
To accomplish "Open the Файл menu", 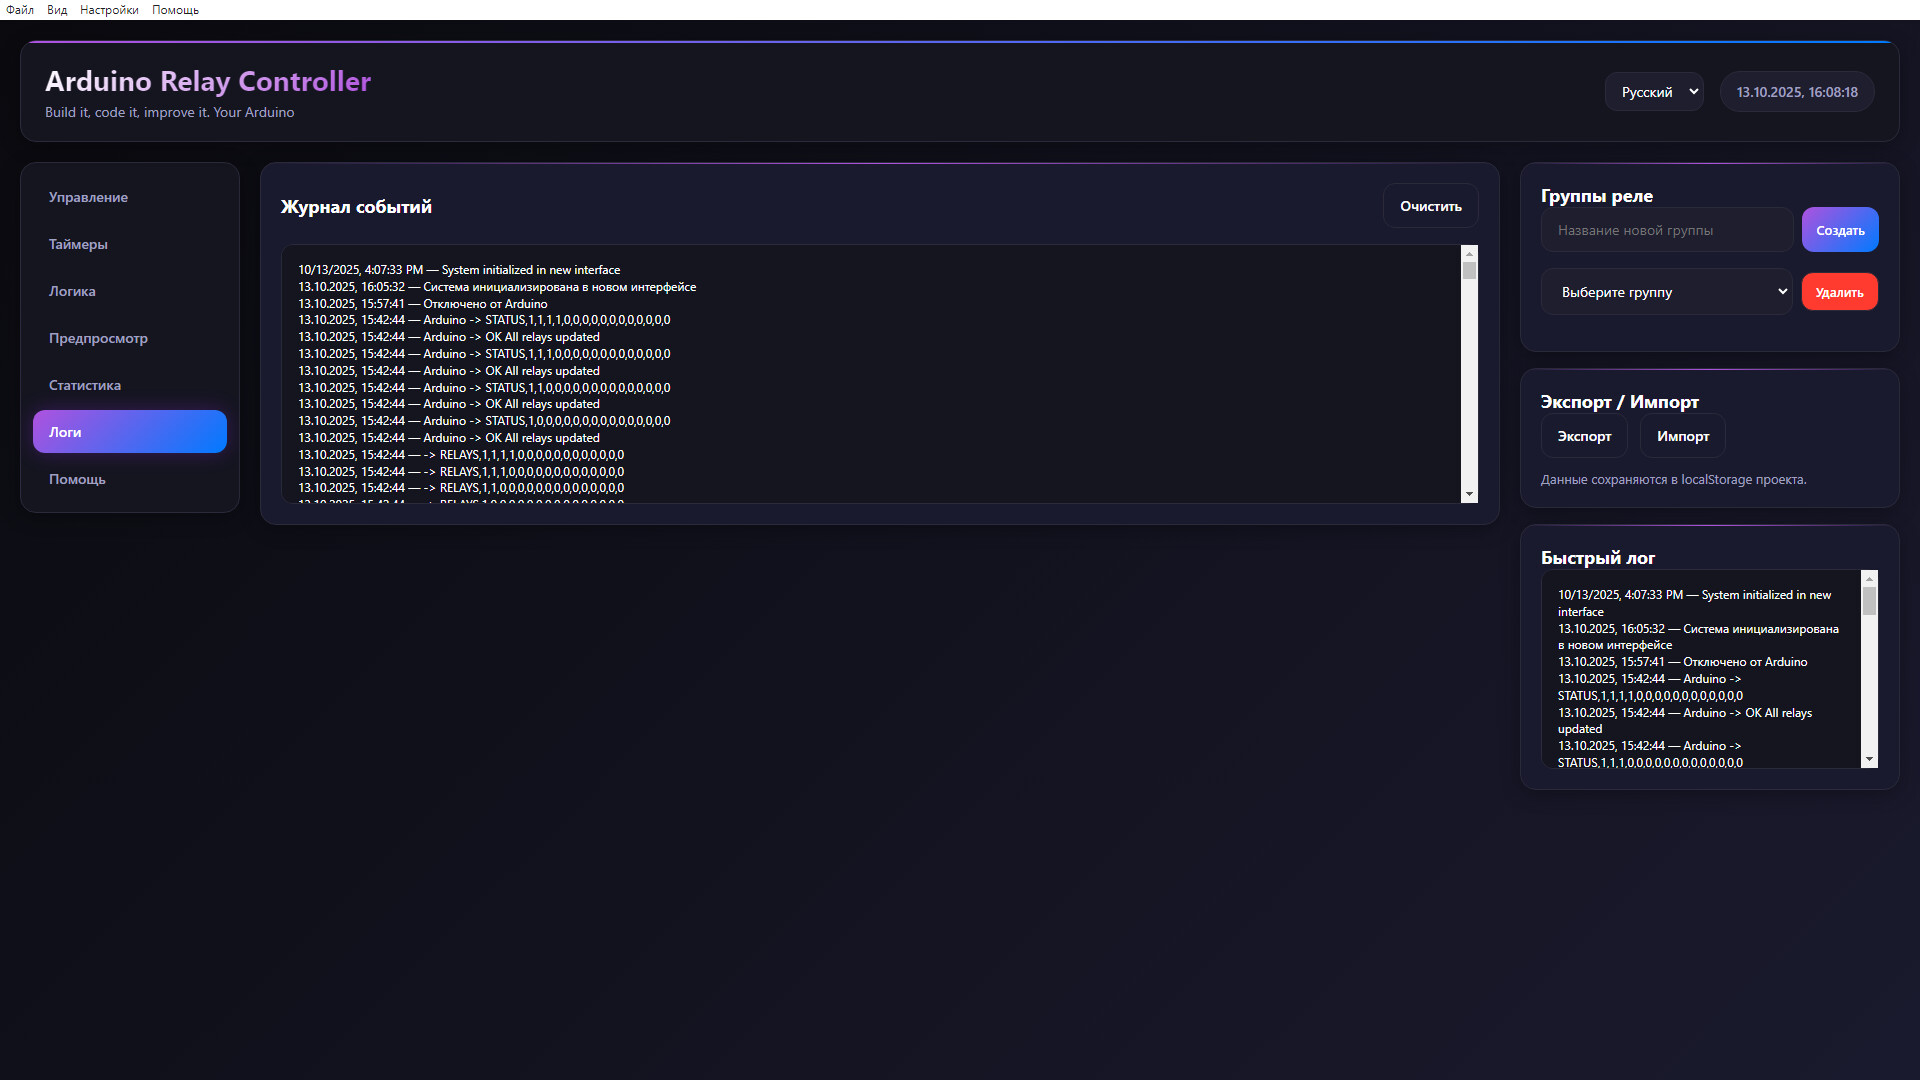I will 19,10.
